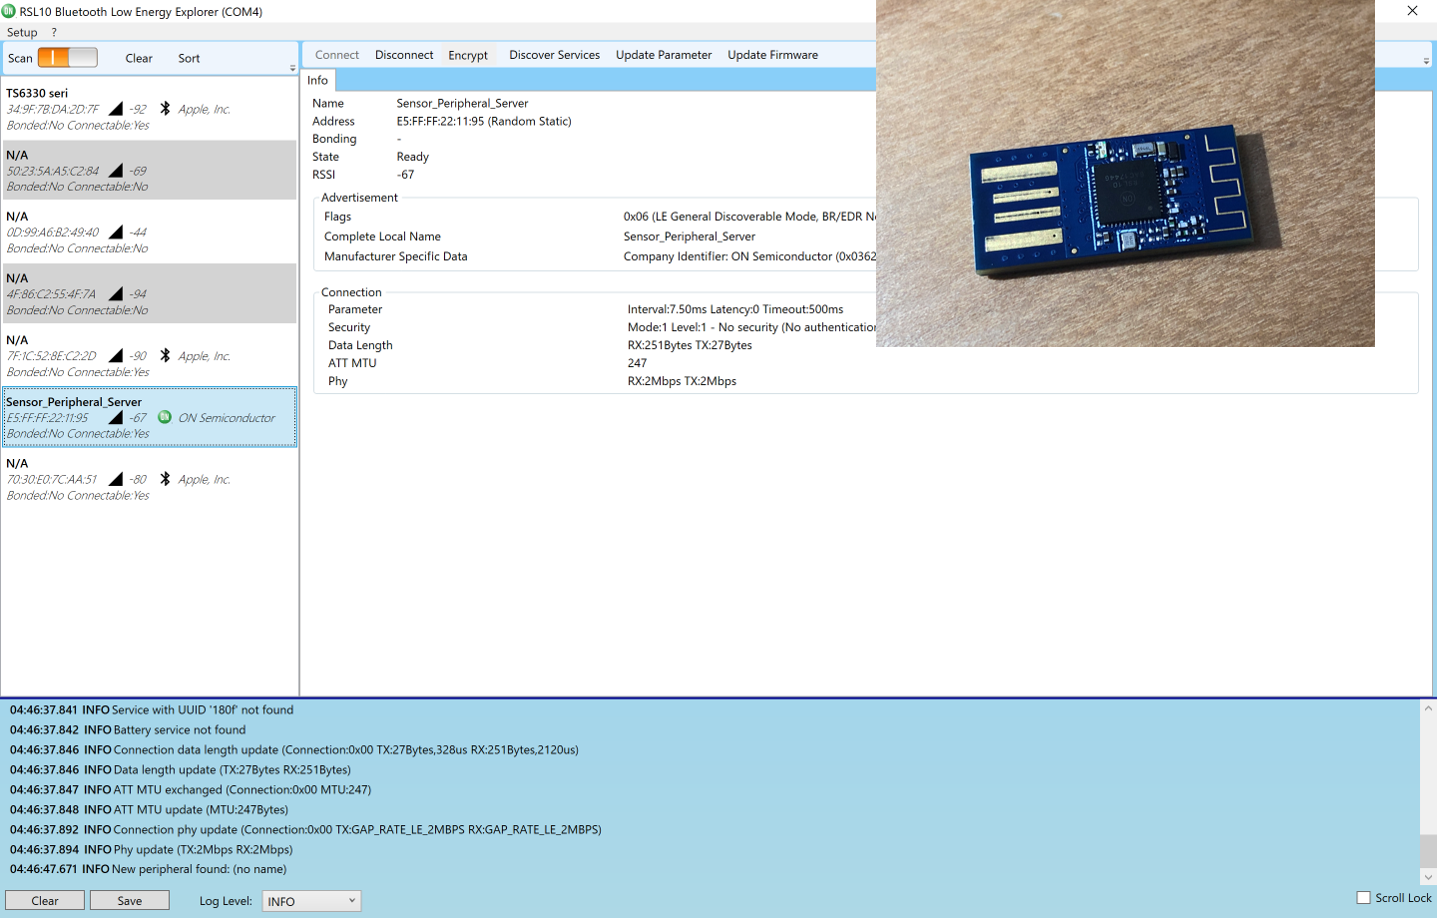Click signal icon of device 4F:86:C2:55:4F:7A

116,293
